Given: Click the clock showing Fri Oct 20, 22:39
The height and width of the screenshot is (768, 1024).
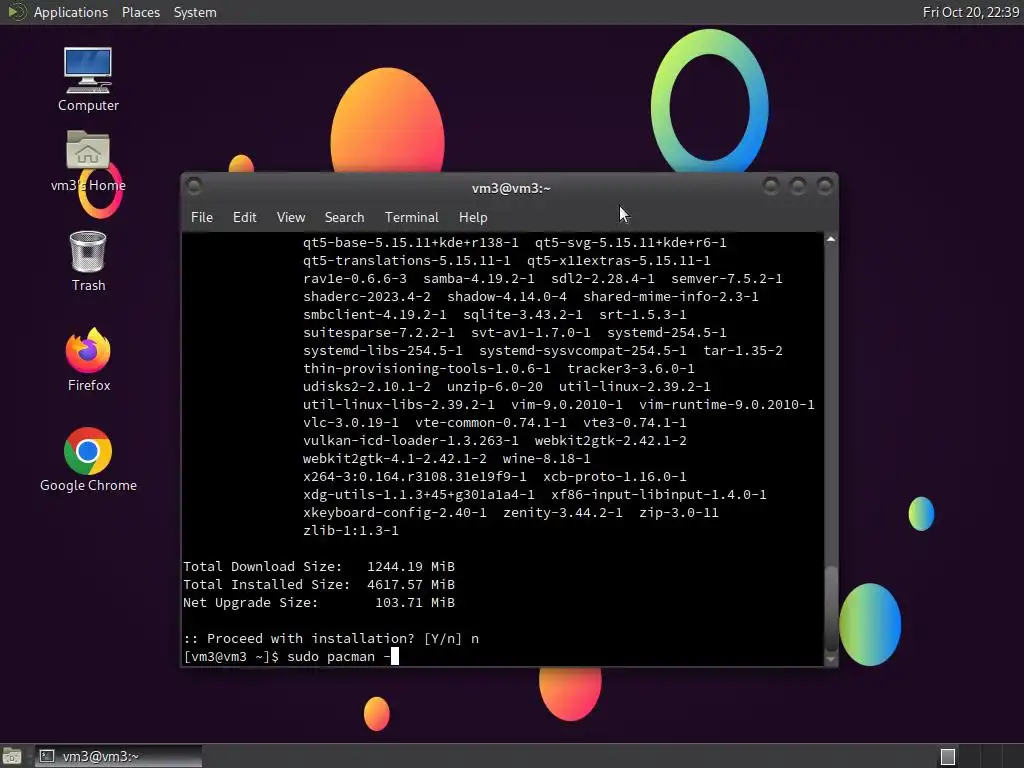Looking at the screenshot, I should [970, 12].
